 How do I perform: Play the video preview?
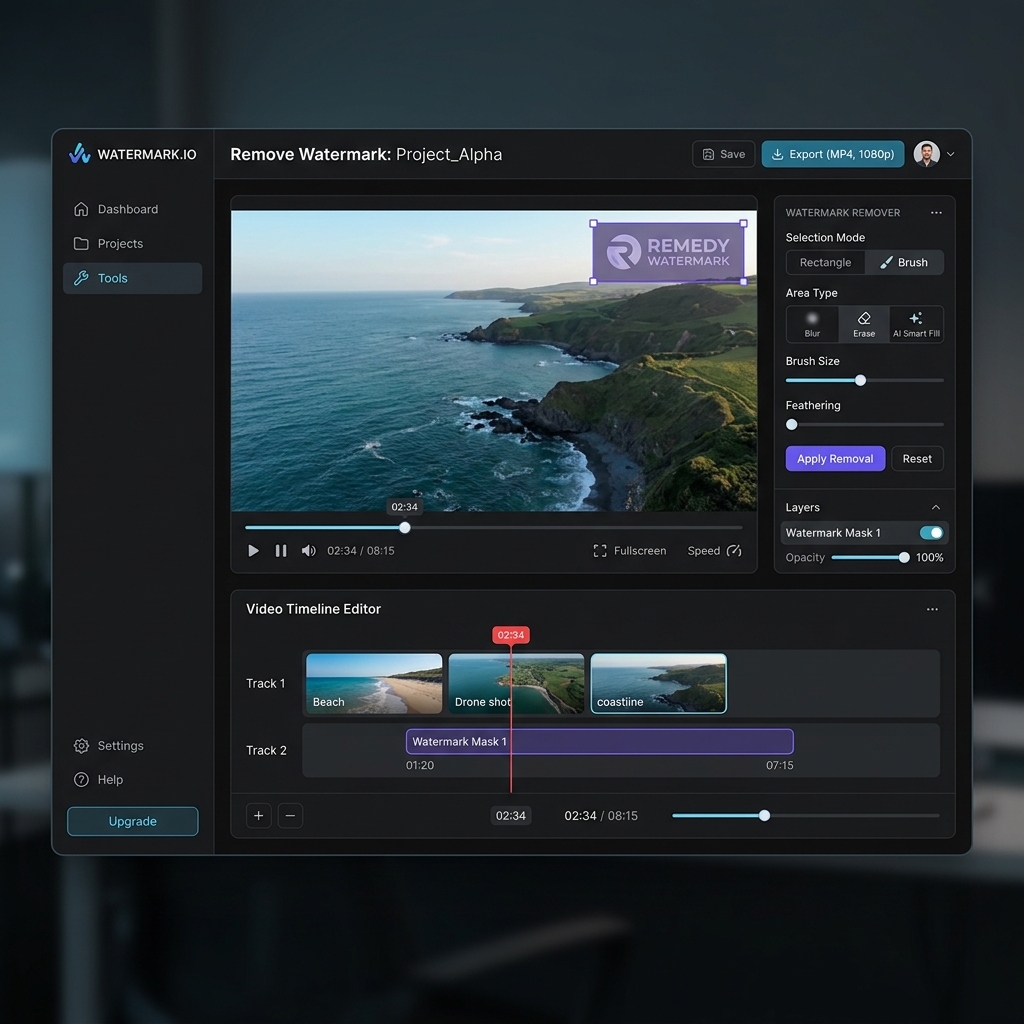pyautogui.click(x=253, y=551)
